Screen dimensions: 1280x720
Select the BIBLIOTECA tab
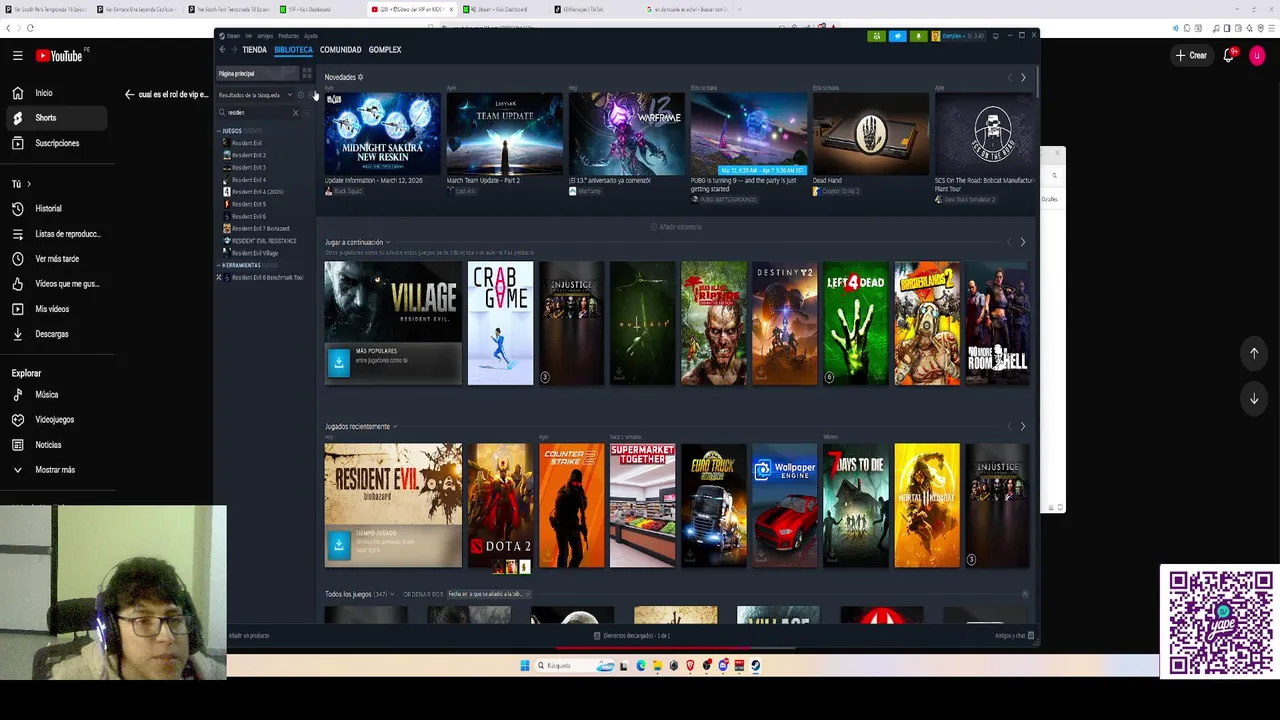click(x=293, y=49)
